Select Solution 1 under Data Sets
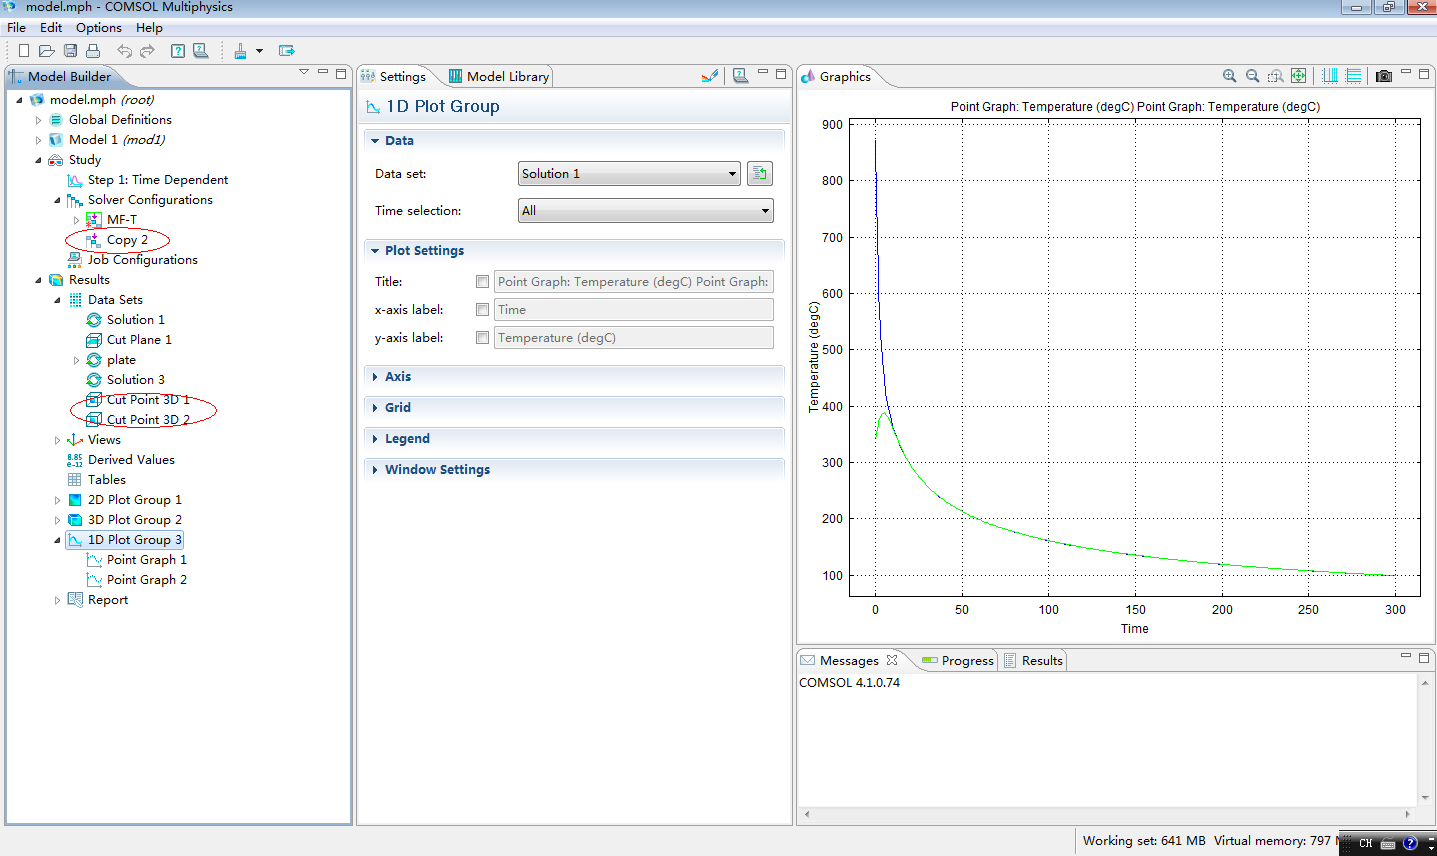 [x=135, y=320]
